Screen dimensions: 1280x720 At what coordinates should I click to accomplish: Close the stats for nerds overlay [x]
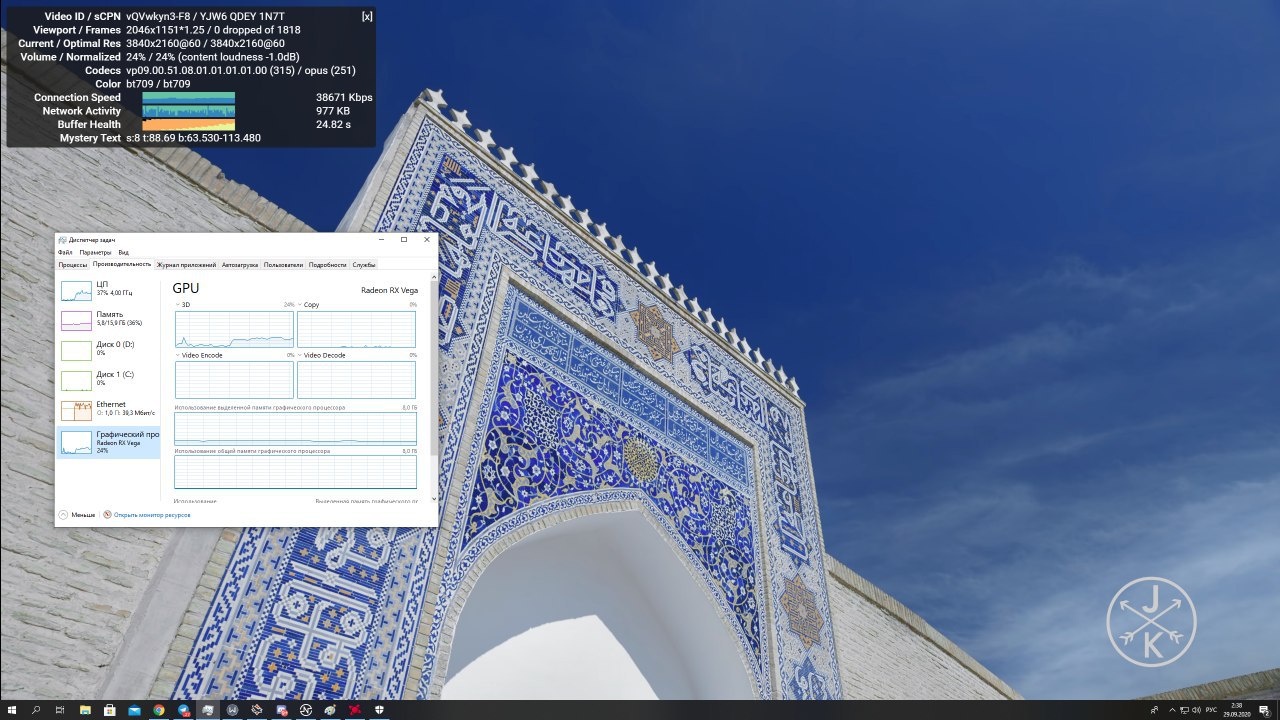pyautogui.click(x=367, y=16)
